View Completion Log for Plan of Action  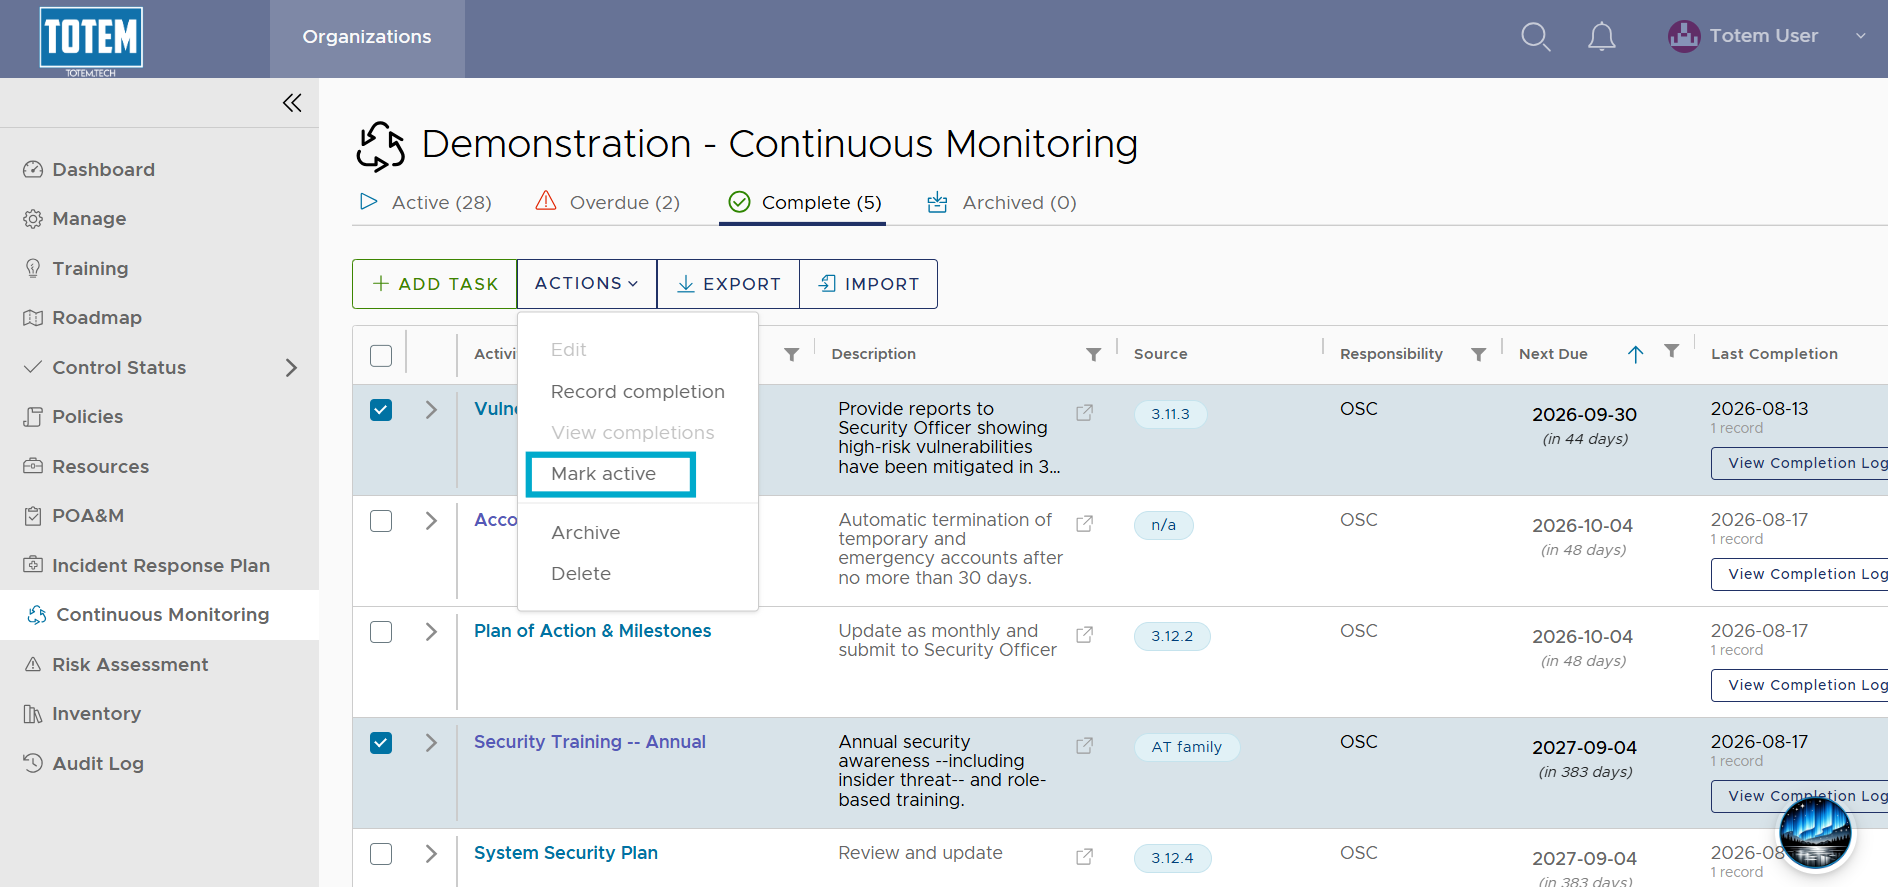click(x=1800, y=685)
